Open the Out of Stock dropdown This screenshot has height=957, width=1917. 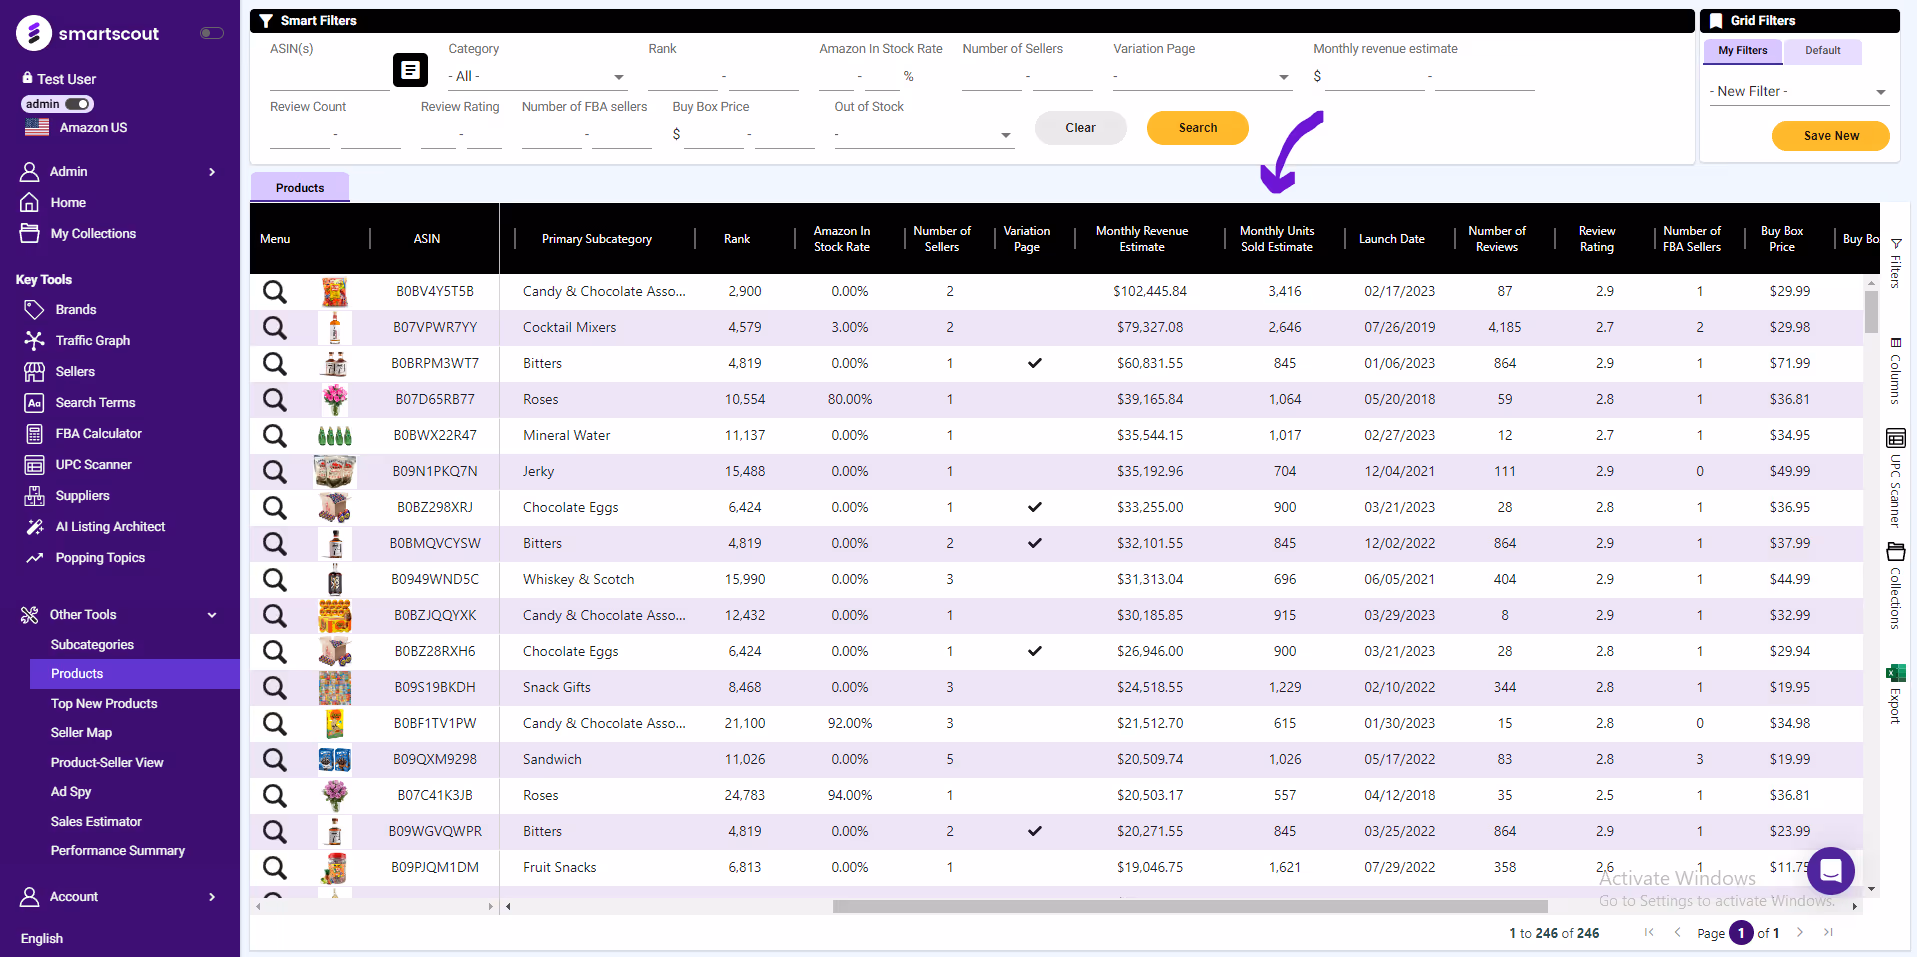coord(924,135)
